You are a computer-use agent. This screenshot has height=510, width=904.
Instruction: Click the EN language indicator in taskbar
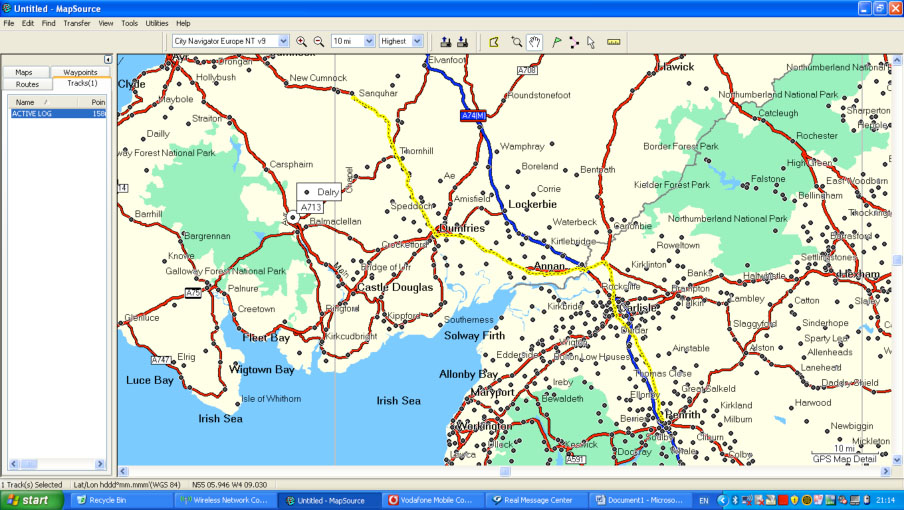pos(703,500)
